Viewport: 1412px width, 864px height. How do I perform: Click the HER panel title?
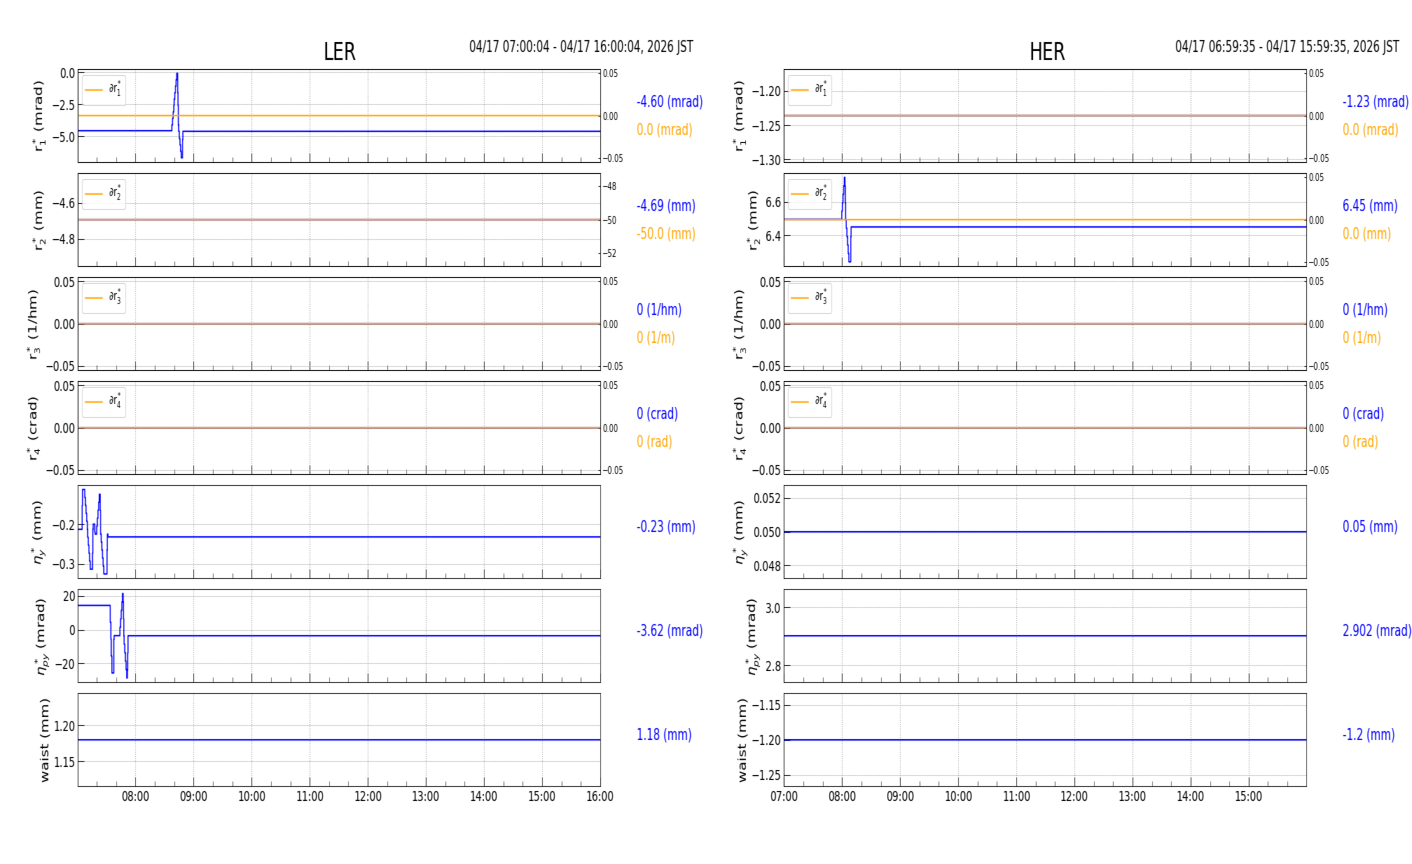[1047, 52]
